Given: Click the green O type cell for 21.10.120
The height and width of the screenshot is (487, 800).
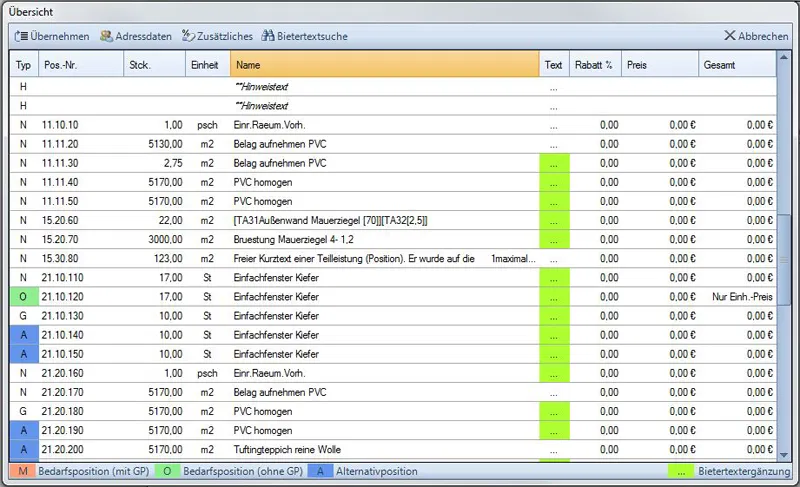Looking at the screenshot, I should tap(24, 297).
